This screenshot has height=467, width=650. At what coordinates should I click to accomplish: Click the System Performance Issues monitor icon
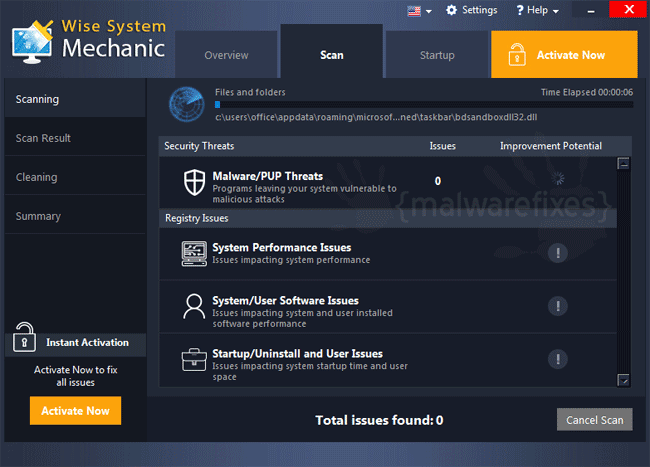tap(194, 254)
